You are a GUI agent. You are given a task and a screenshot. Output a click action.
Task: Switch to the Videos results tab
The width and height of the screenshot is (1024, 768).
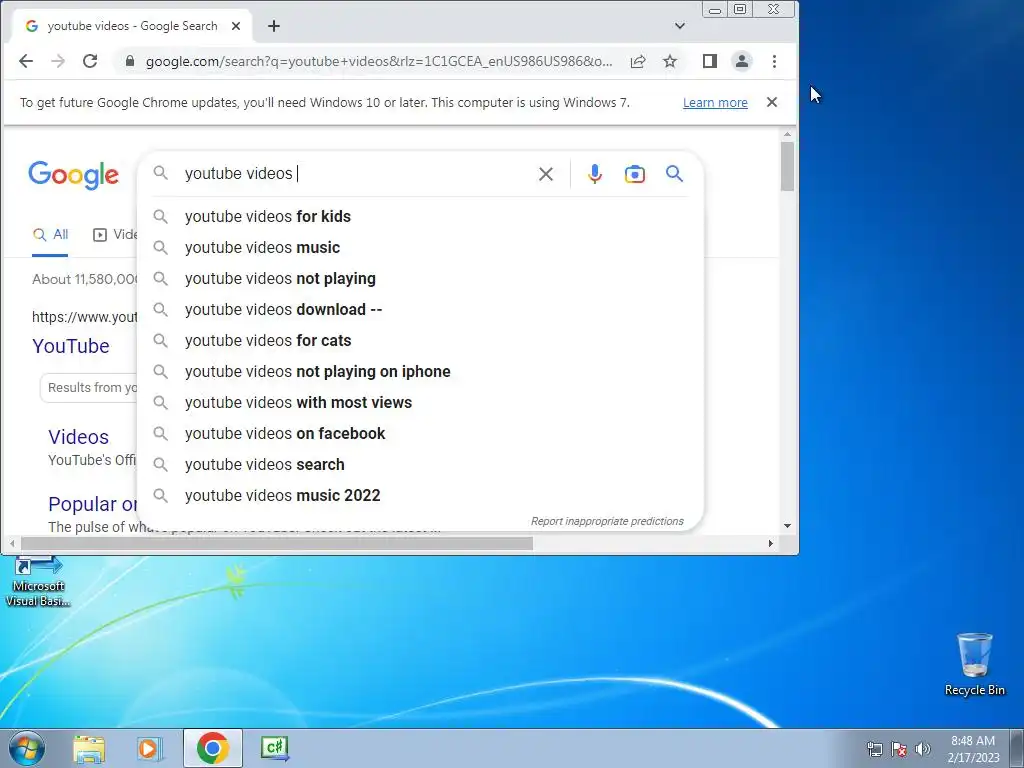pos(115,234)
